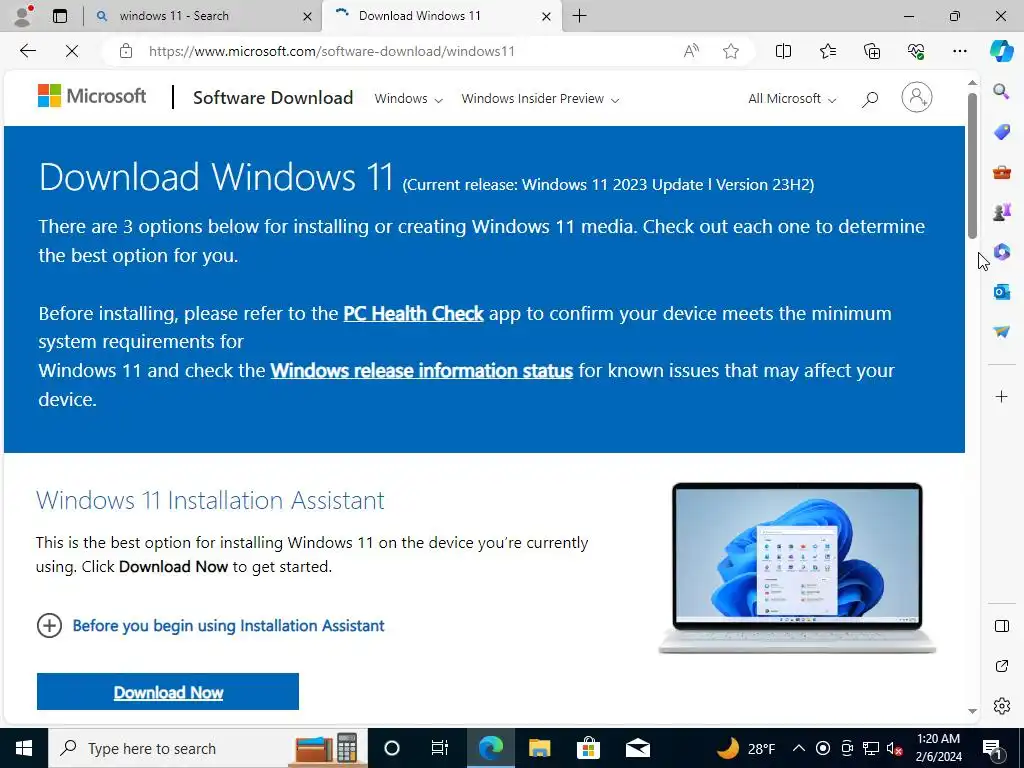Image resolution: width=1024 pixels, height=768 pixels.
Task: Open Mail app from taskbar
Action: pyautogui.click(x=637, y=748)
